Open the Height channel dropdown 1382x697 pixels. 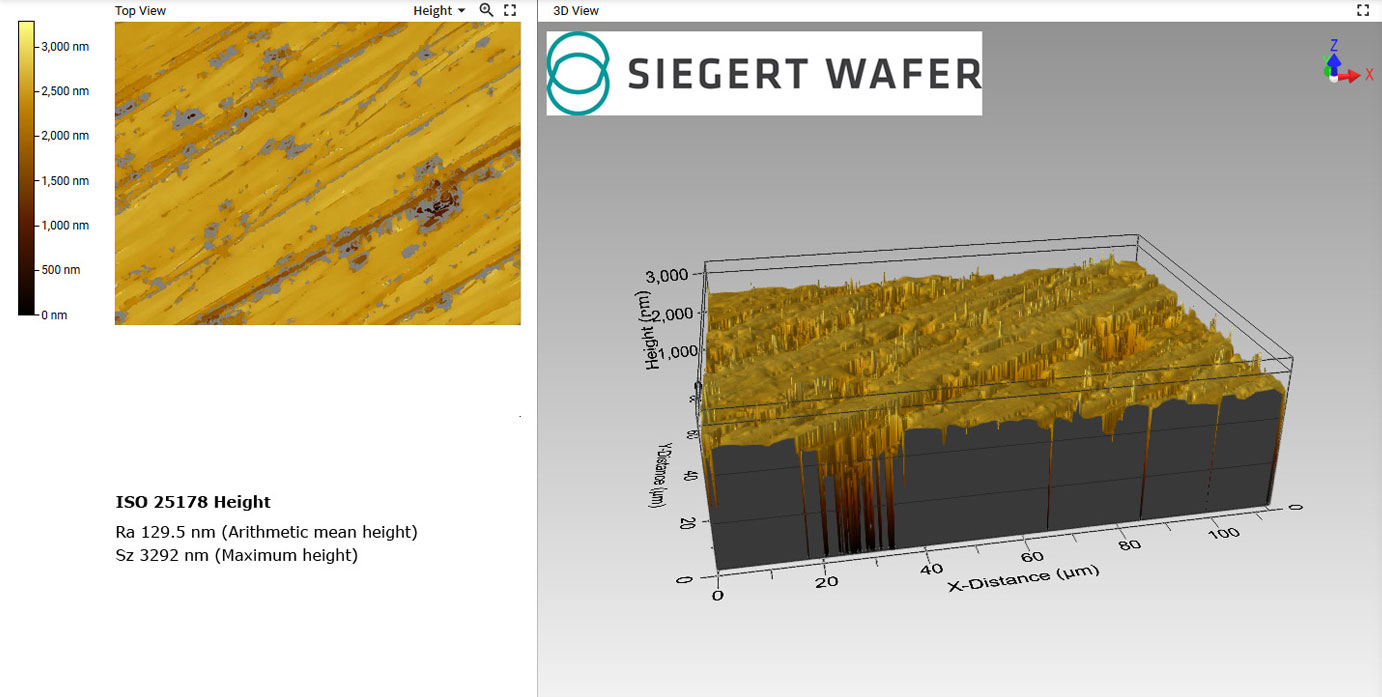pyautogui.click(x=439, y=11)
